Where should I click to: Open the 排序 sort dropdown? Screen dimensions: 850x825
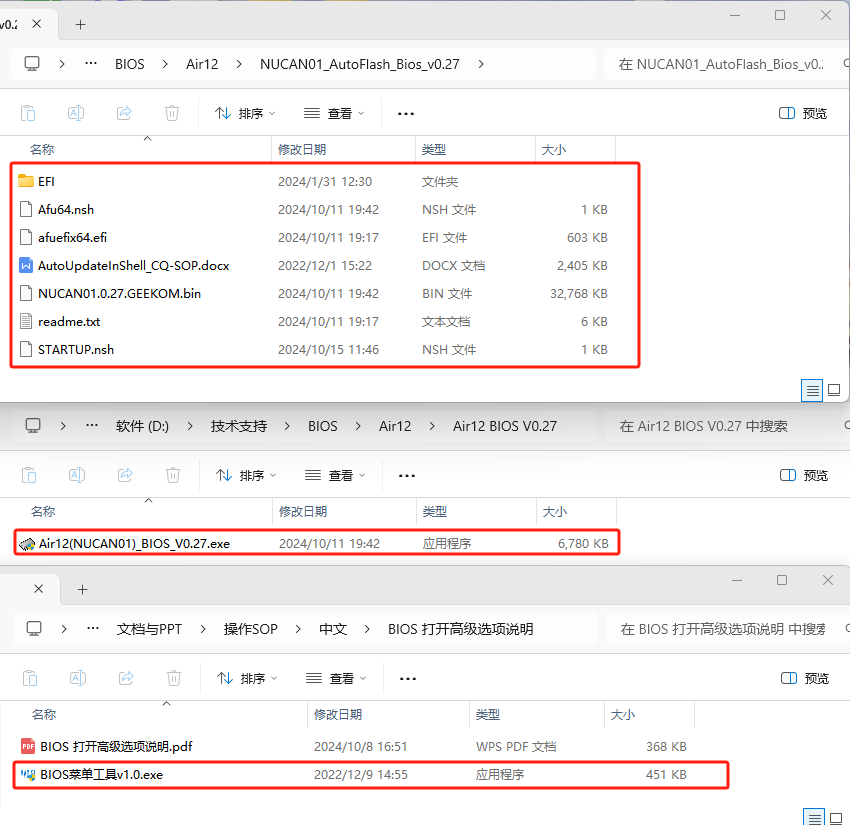tap(245, 112)
